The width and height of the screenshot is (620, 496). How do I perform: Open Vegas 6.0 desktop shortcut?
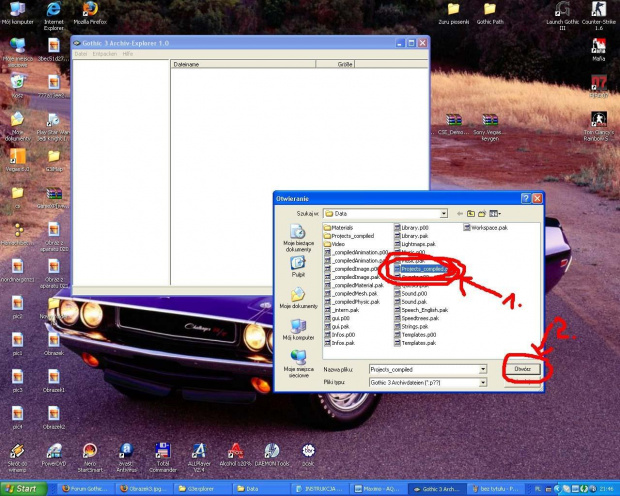click(x=17, y=160)
